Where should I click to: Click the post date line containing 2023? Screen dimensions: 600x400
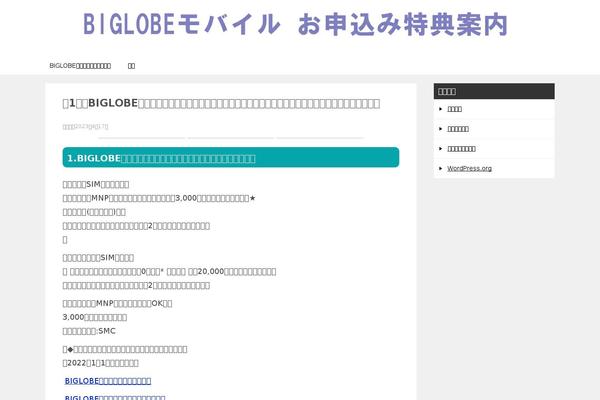[85, 127]
